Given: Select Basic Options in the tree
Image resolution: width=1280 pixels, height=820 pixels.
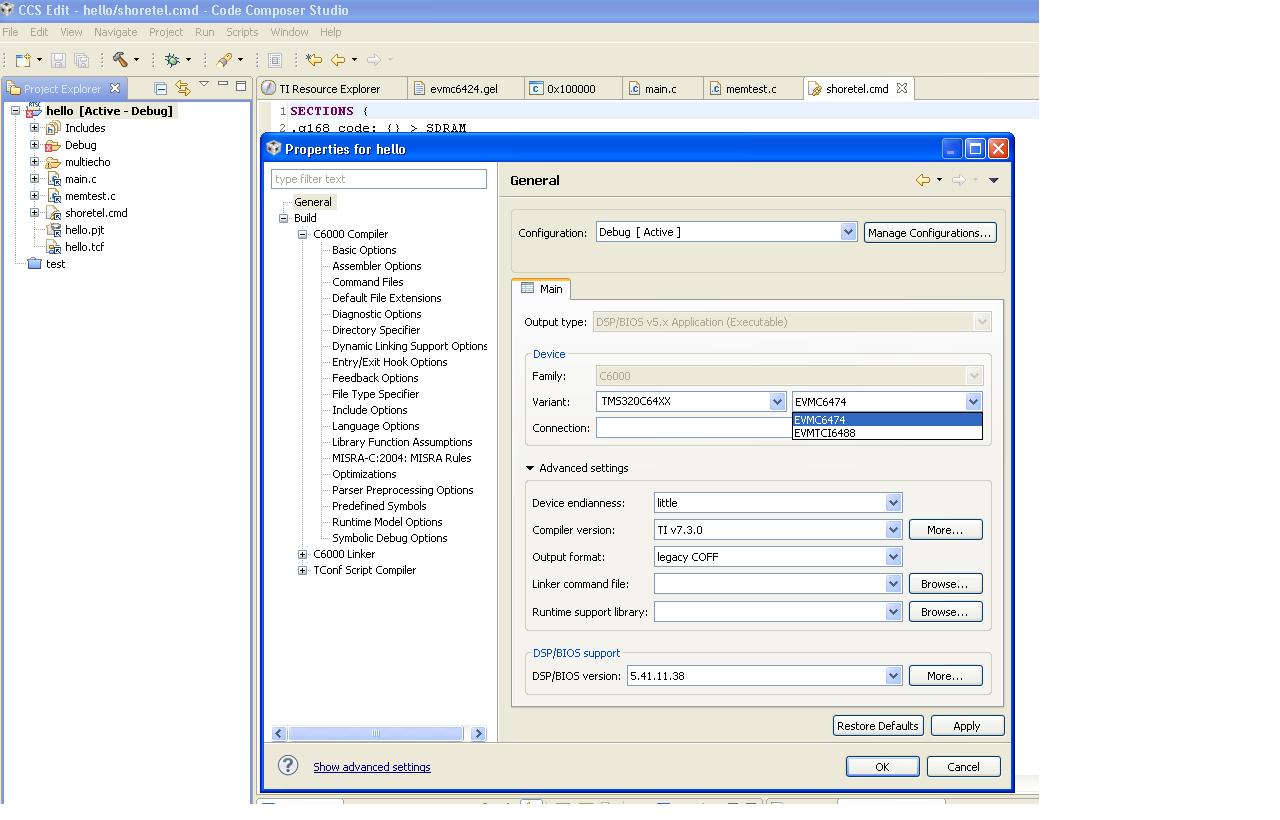Looking at the screenshot, I should [x=364, y=250].
